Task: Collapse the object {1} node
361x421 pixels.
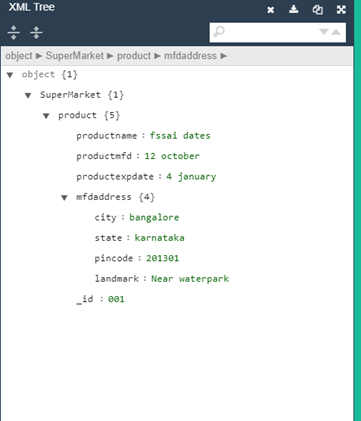Action: 10,75
